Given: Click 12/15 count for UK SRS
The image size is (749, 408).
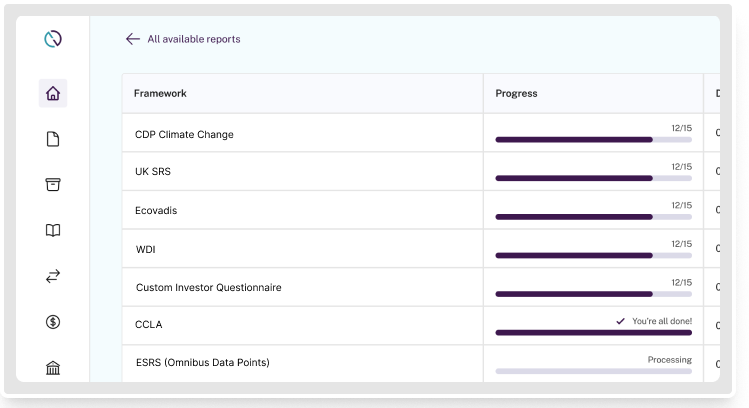Looking at the screenshot, I should [682, 167].
